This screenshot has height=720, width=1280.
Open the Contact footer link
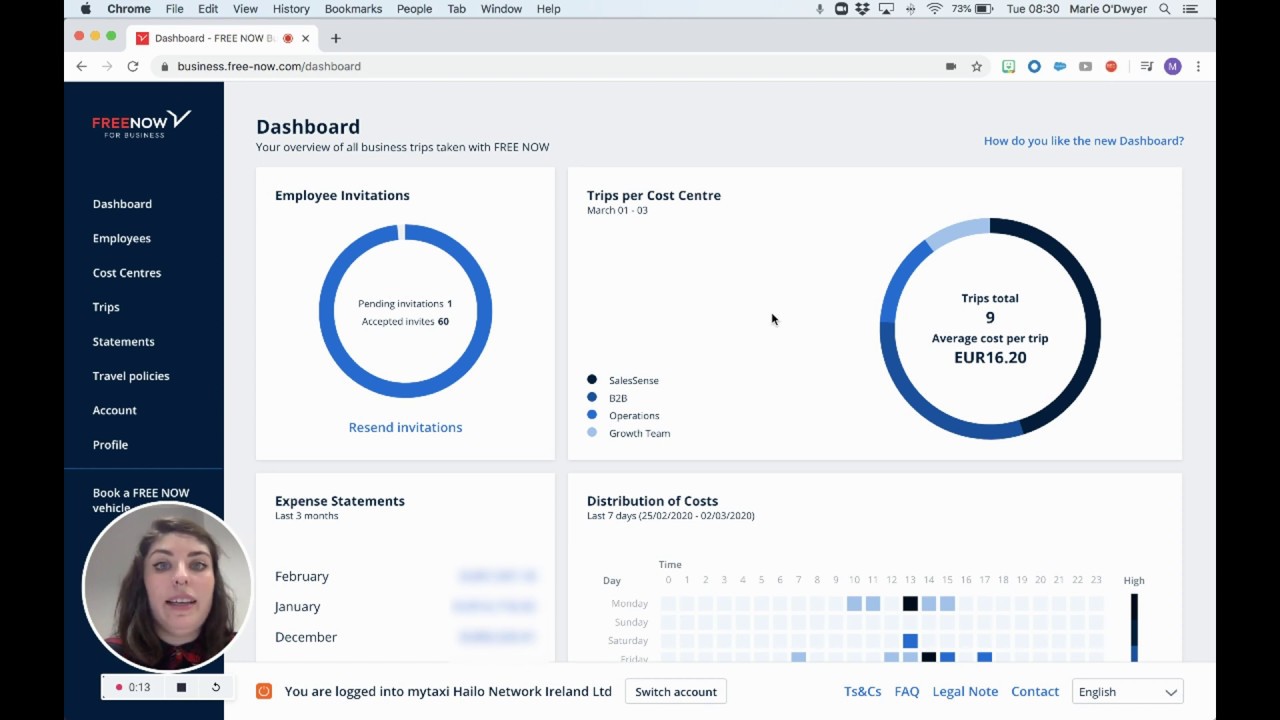pyautogui.click(x=1035, y=692)
